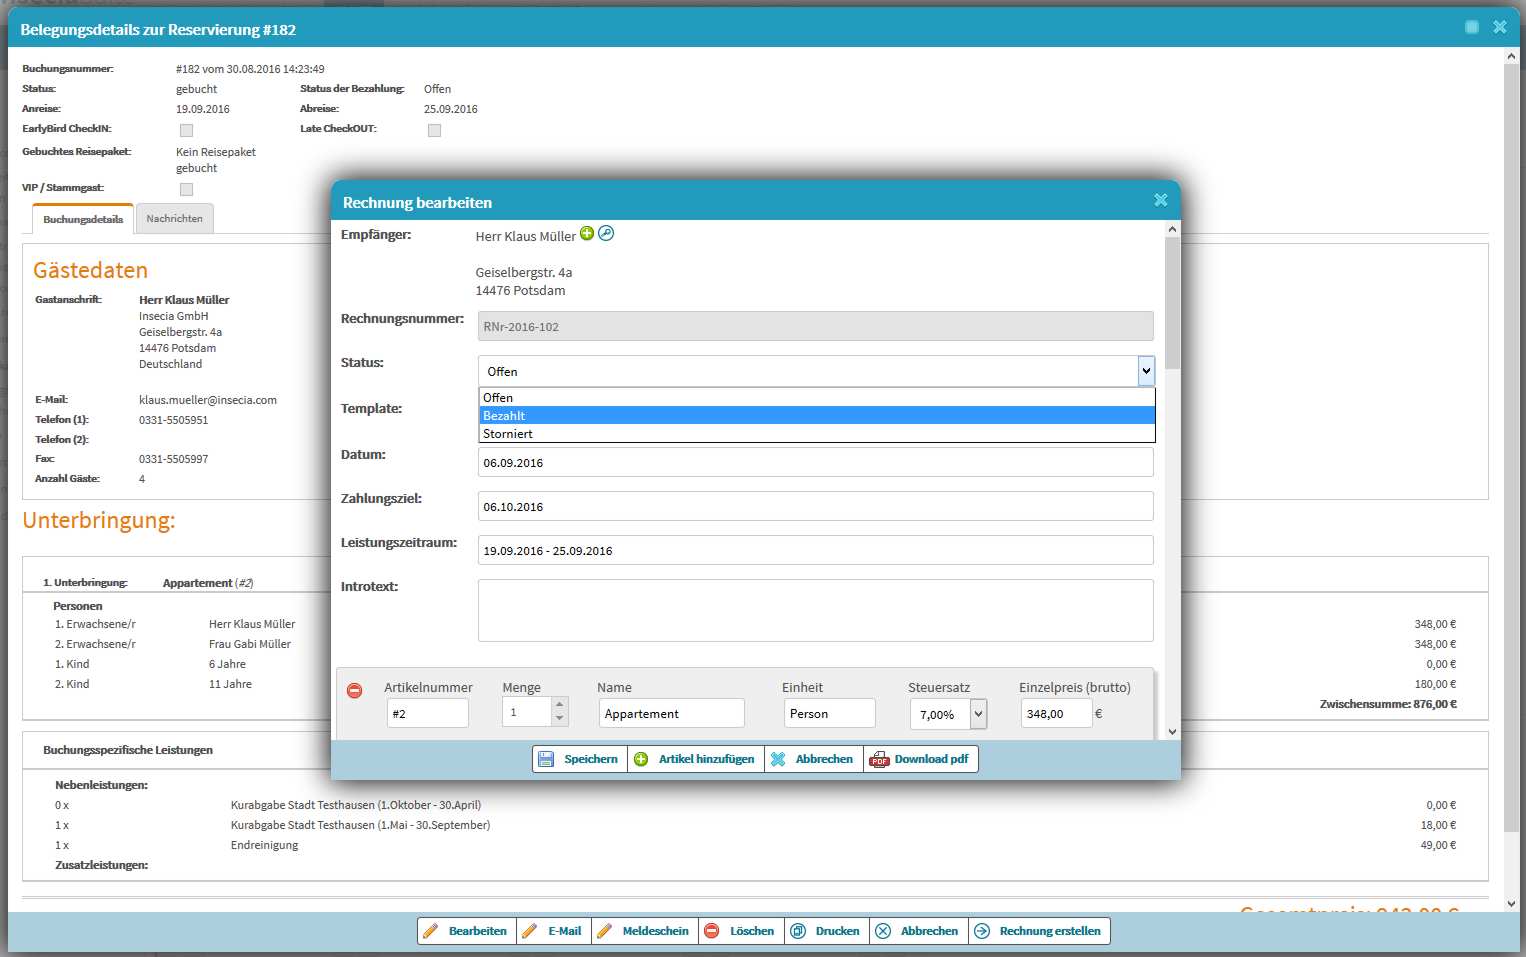Enable the Late CheckOUT checkbox
This screenshot has height=957, width=1526.
click(434, 130)
